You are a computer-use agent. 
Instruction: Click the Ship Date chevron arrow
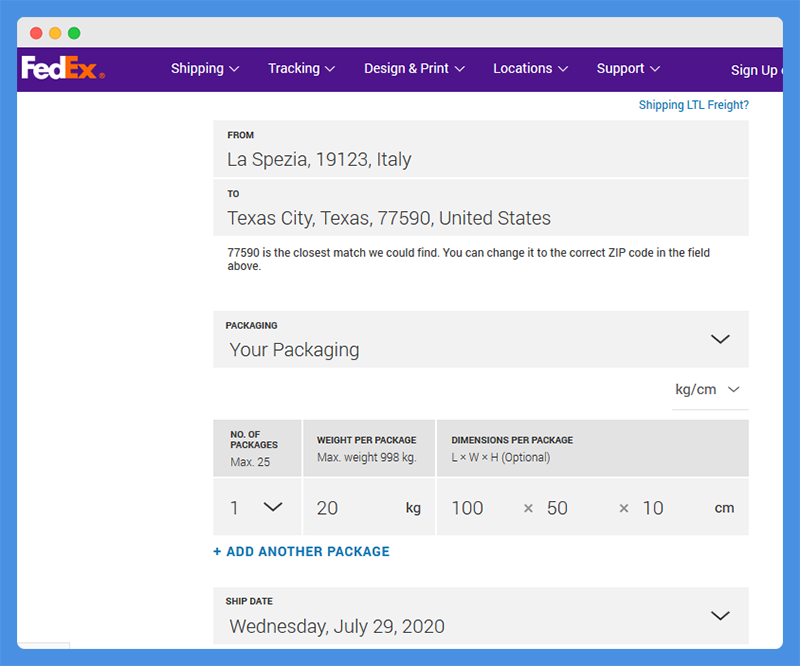pos(720,615)
